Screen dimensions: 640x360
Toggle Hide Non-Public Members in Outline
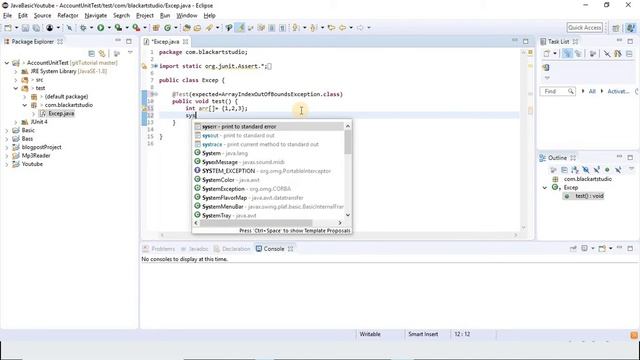click(x=607, y=169)
